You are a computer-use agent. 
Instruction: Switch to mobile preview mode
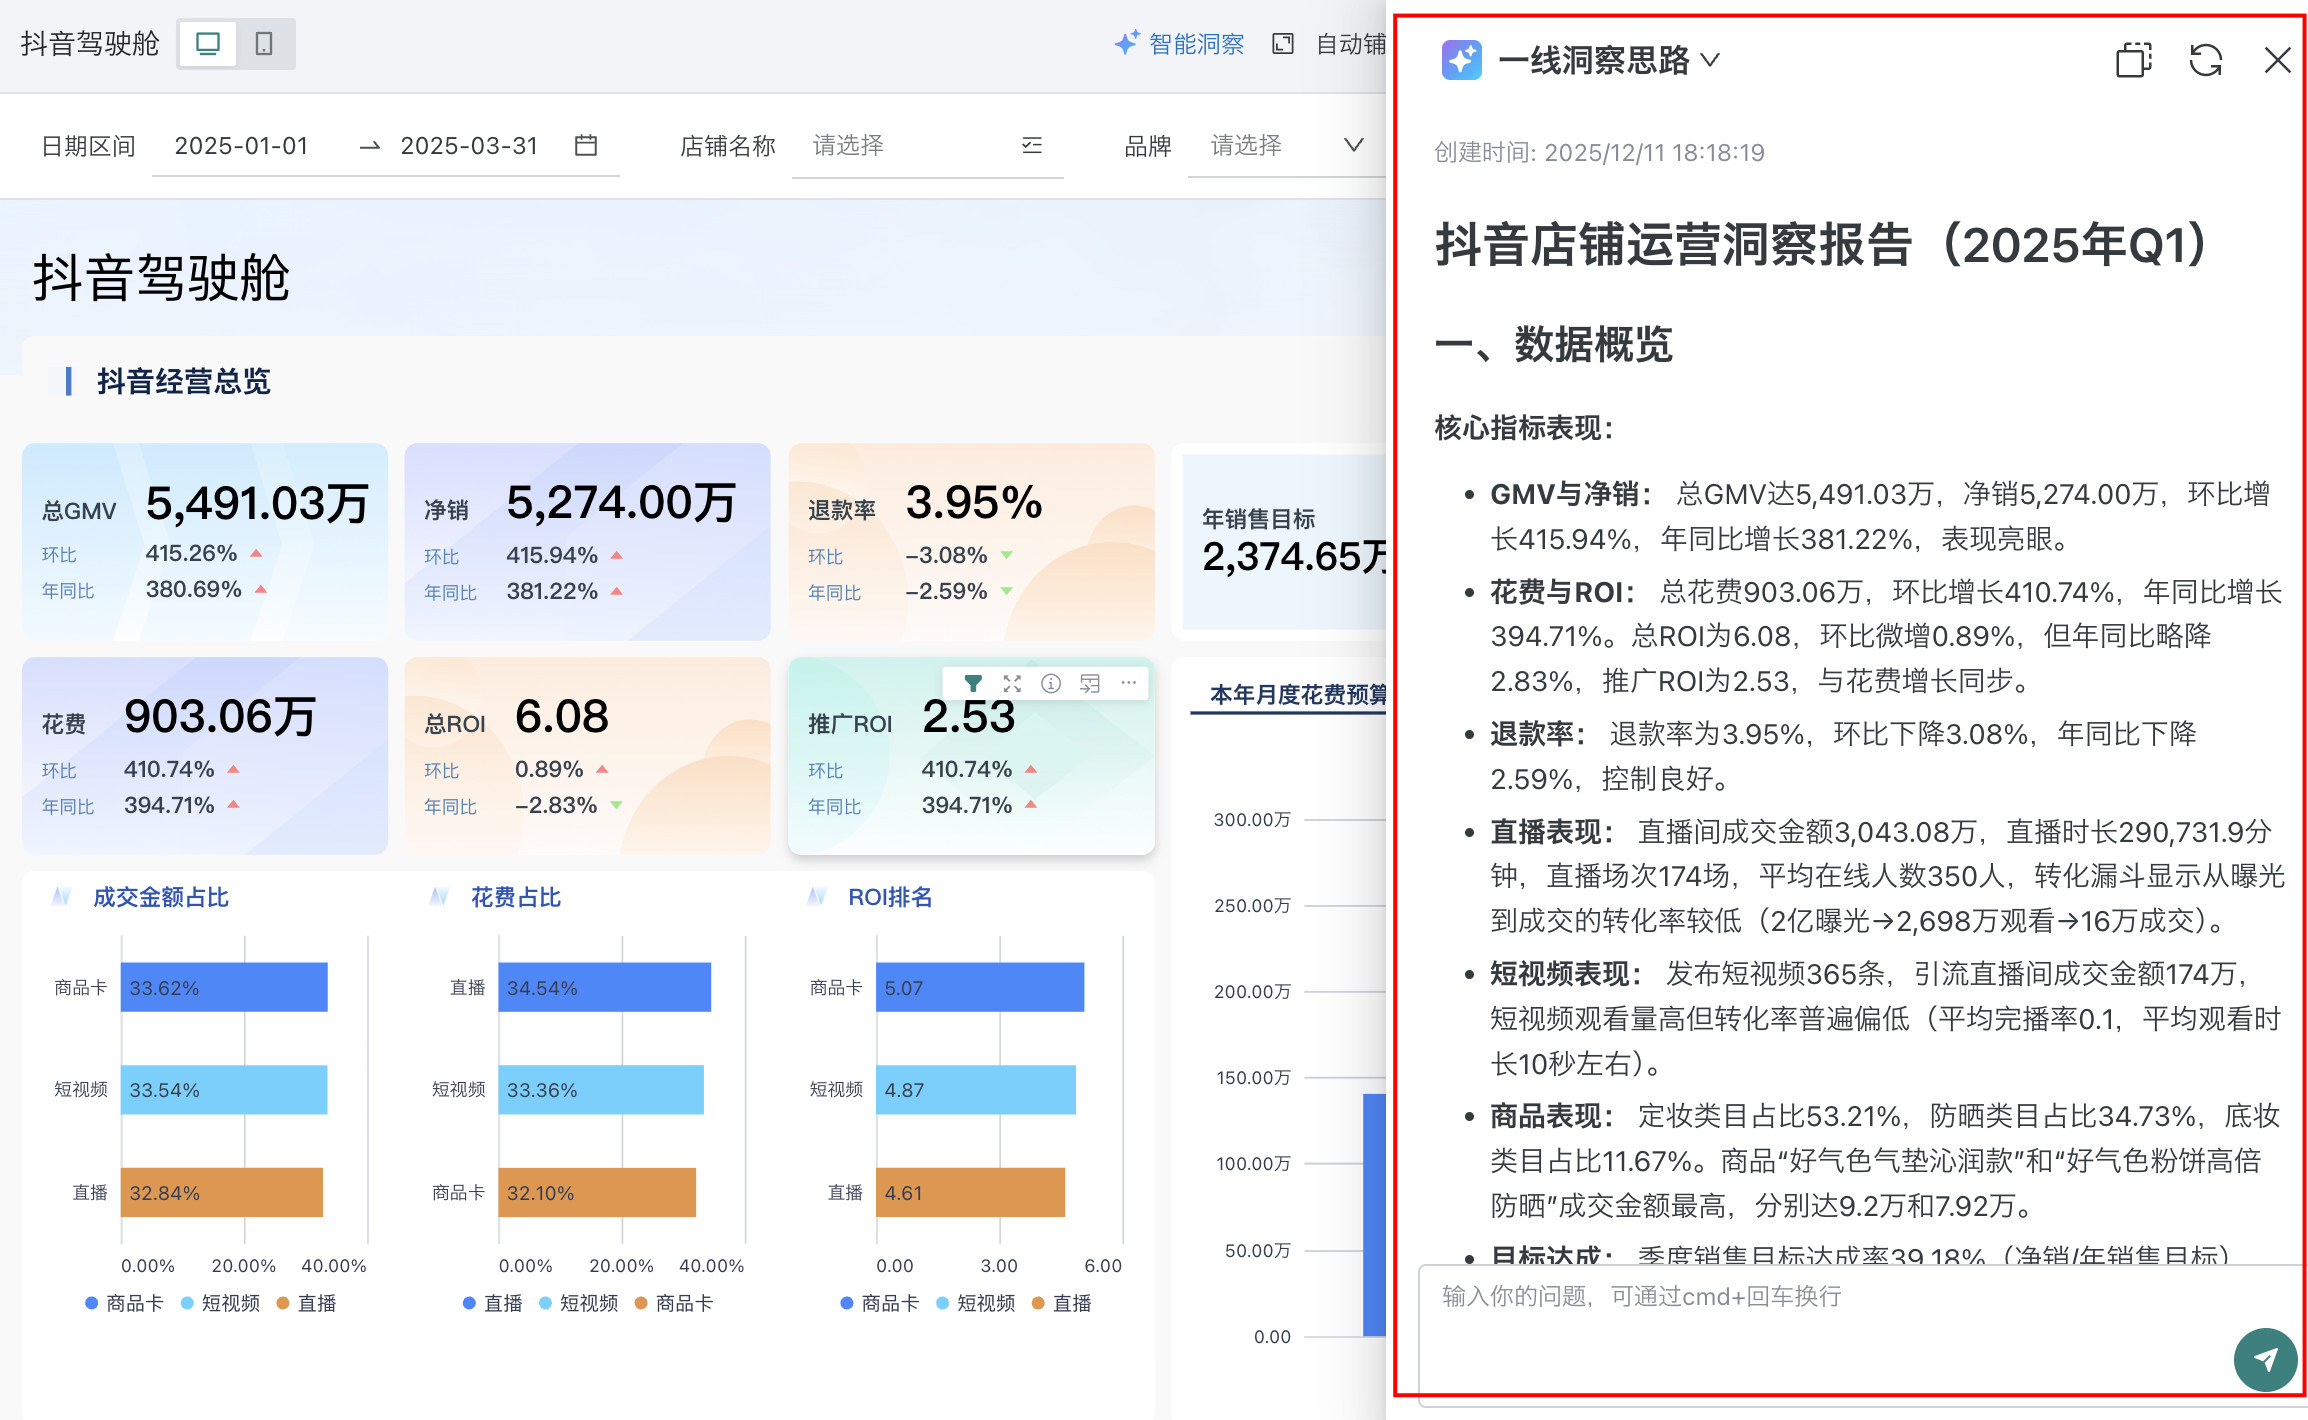tap(264, 44)
